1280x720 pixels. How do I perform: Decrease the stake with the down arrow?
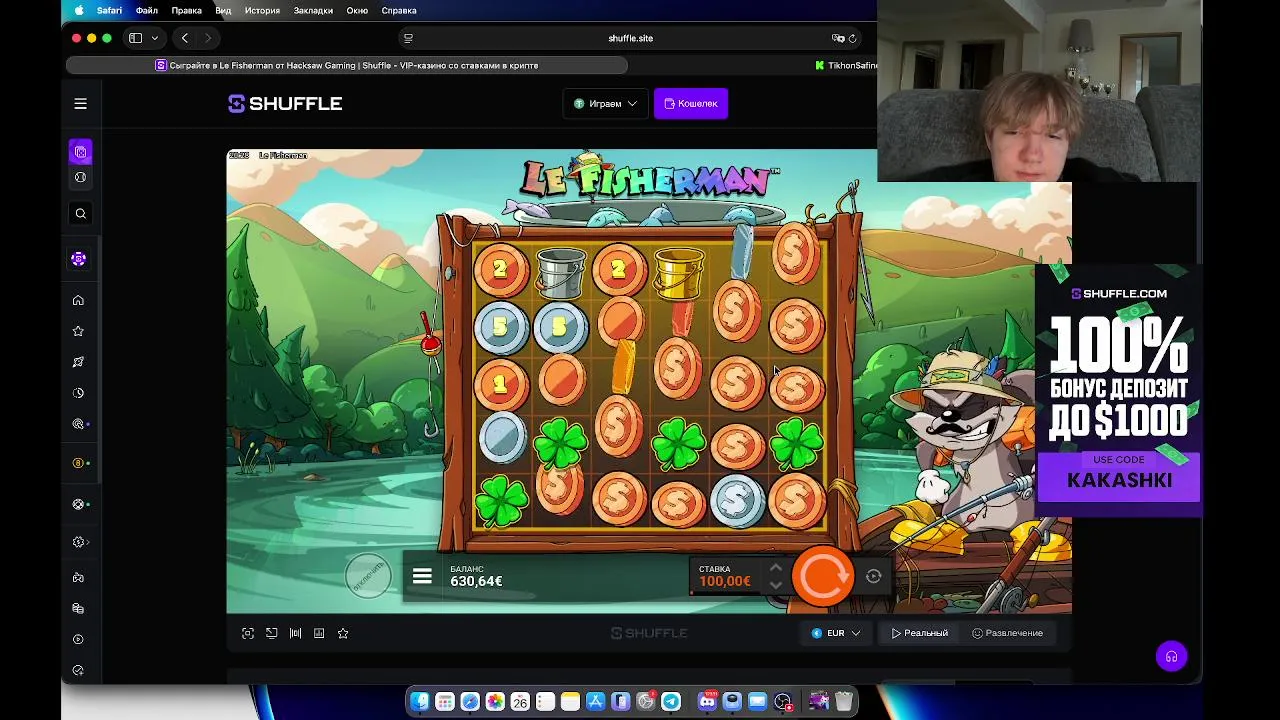(x=775, y=585)
